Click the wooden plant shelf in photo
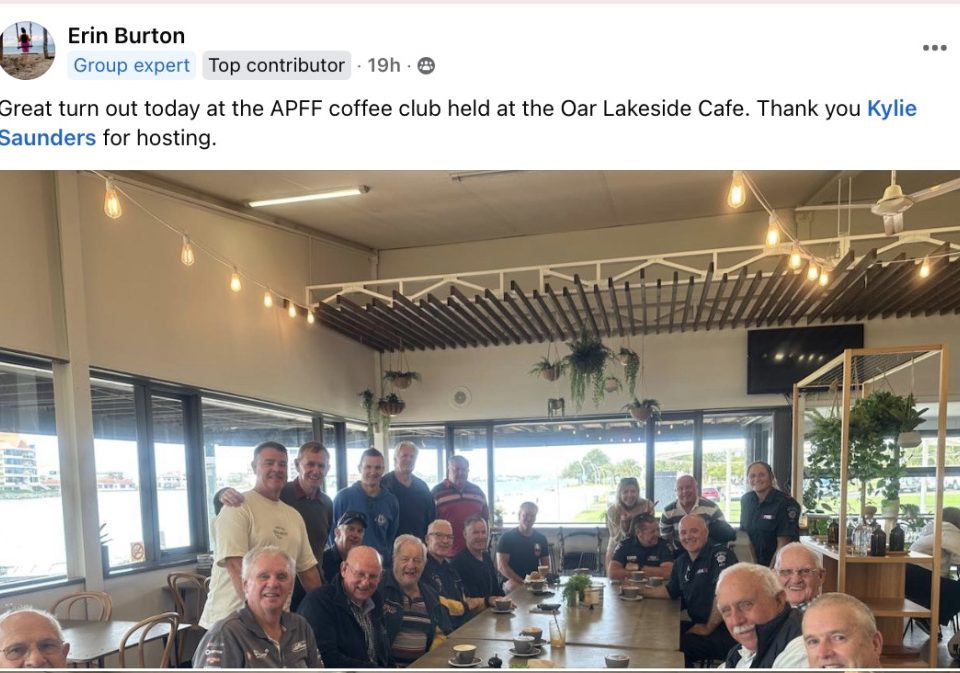This screenshot has width=960, height=673. [868, 501]
